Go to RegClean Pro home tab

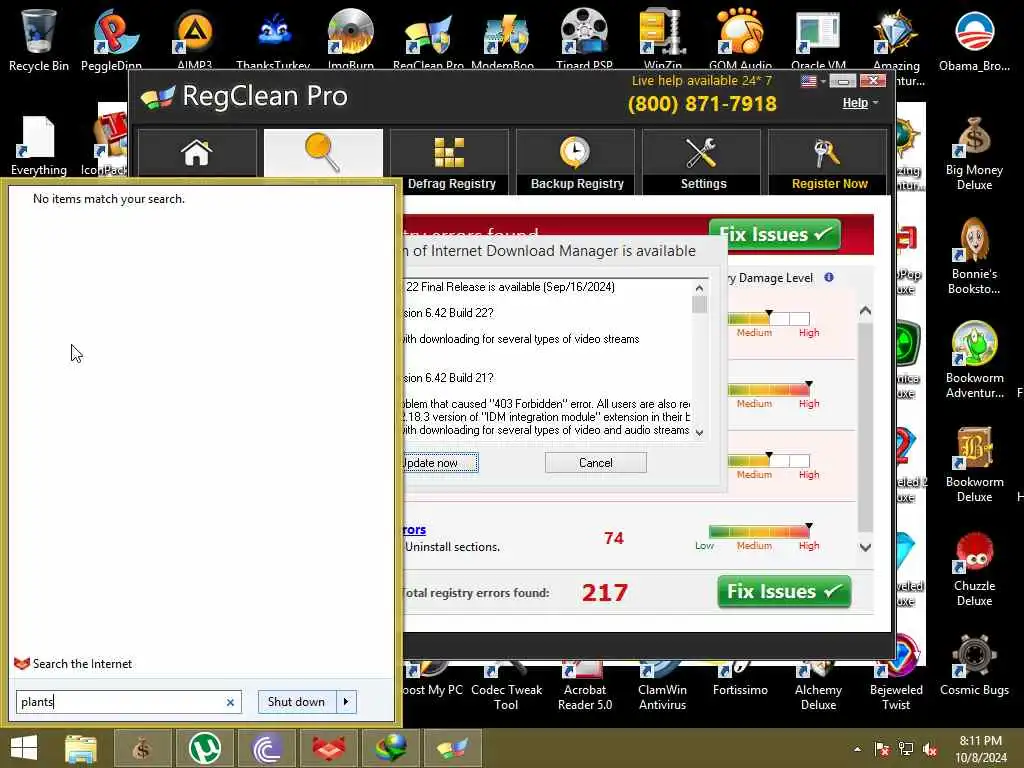pos(197,153)
